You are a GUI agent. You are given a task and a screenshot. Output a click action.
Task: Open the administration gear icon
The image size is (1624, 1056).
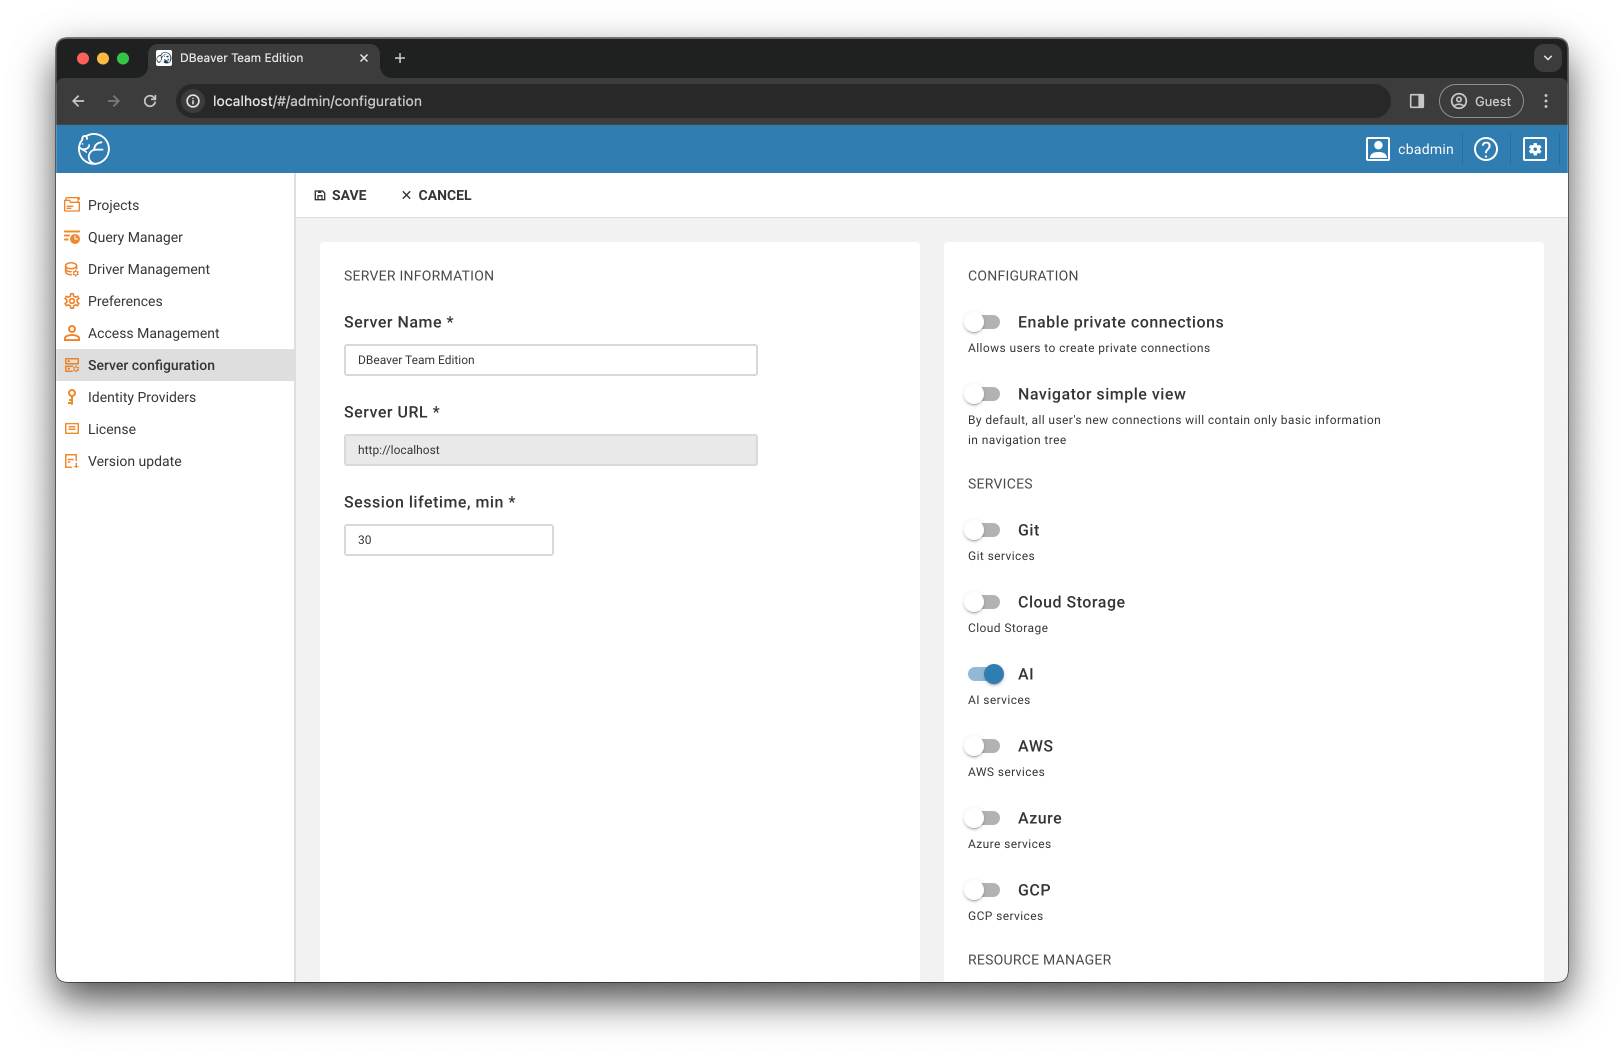click(x=1535, y=149)
